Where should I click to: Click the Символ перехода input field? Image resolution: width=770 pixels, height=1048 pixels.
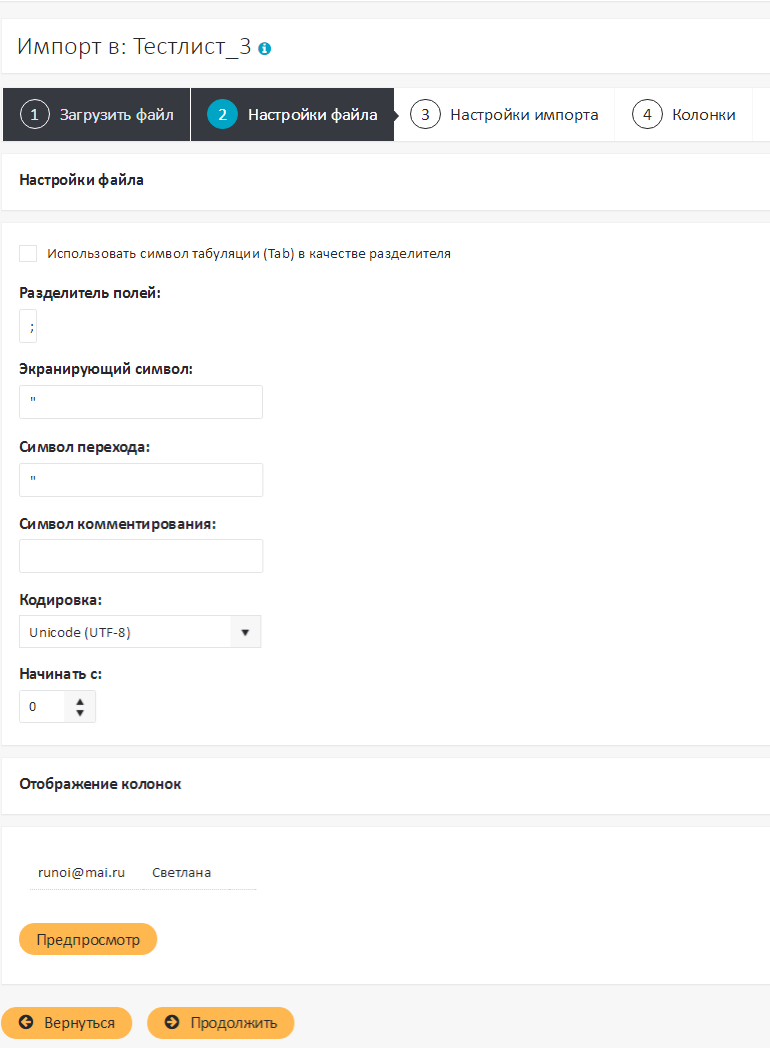pos(140,480)
